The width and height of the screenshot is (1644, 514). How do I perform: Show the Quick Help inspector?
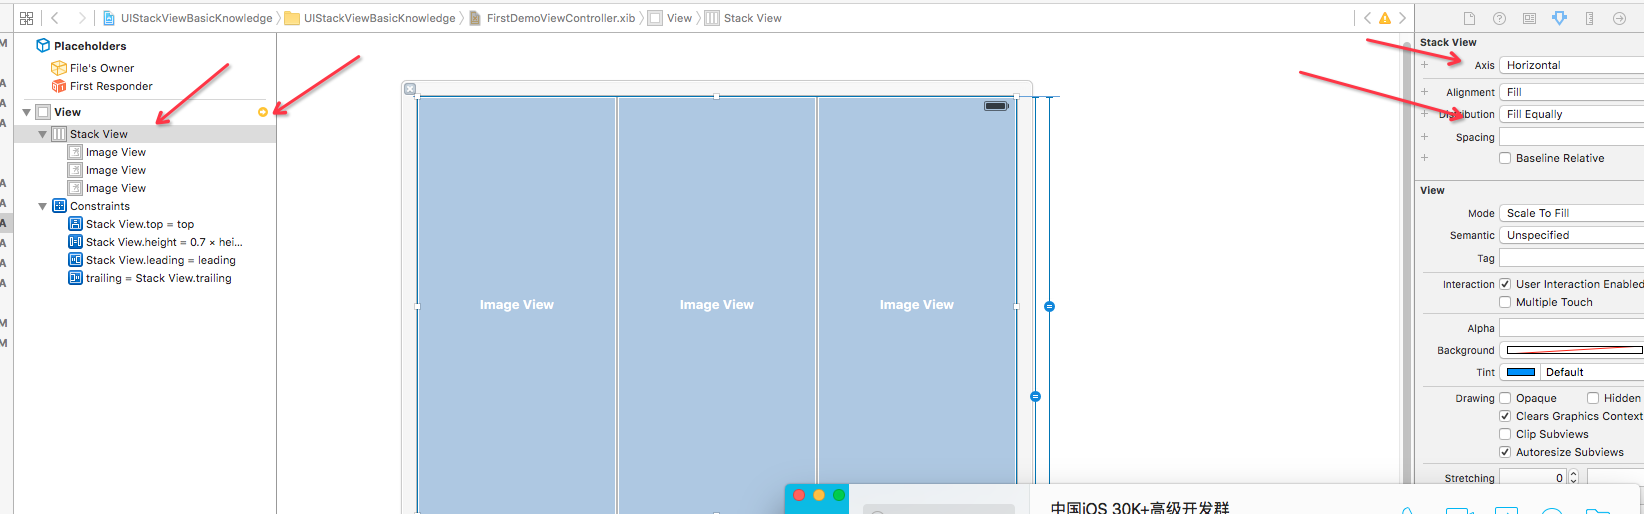click(1499, 18)
